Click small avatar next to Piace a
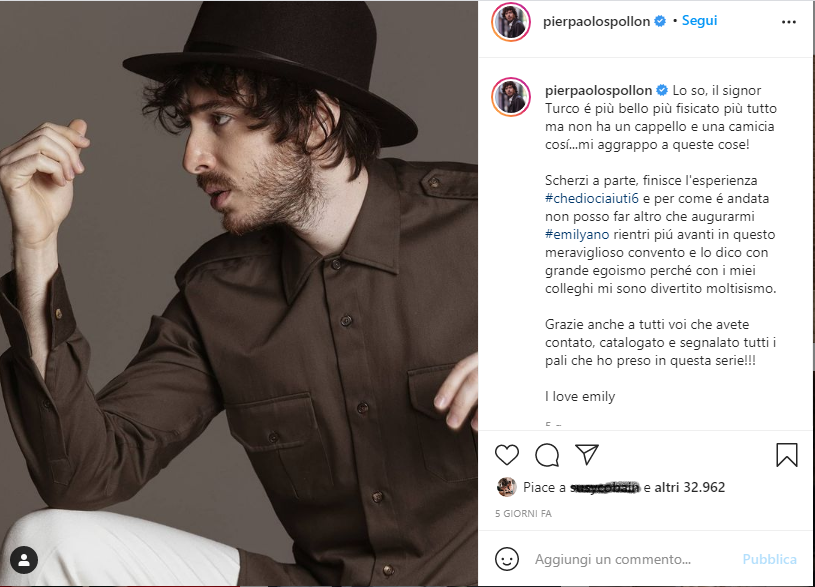The height and width of the screenshot is (587, 815). 507,487
